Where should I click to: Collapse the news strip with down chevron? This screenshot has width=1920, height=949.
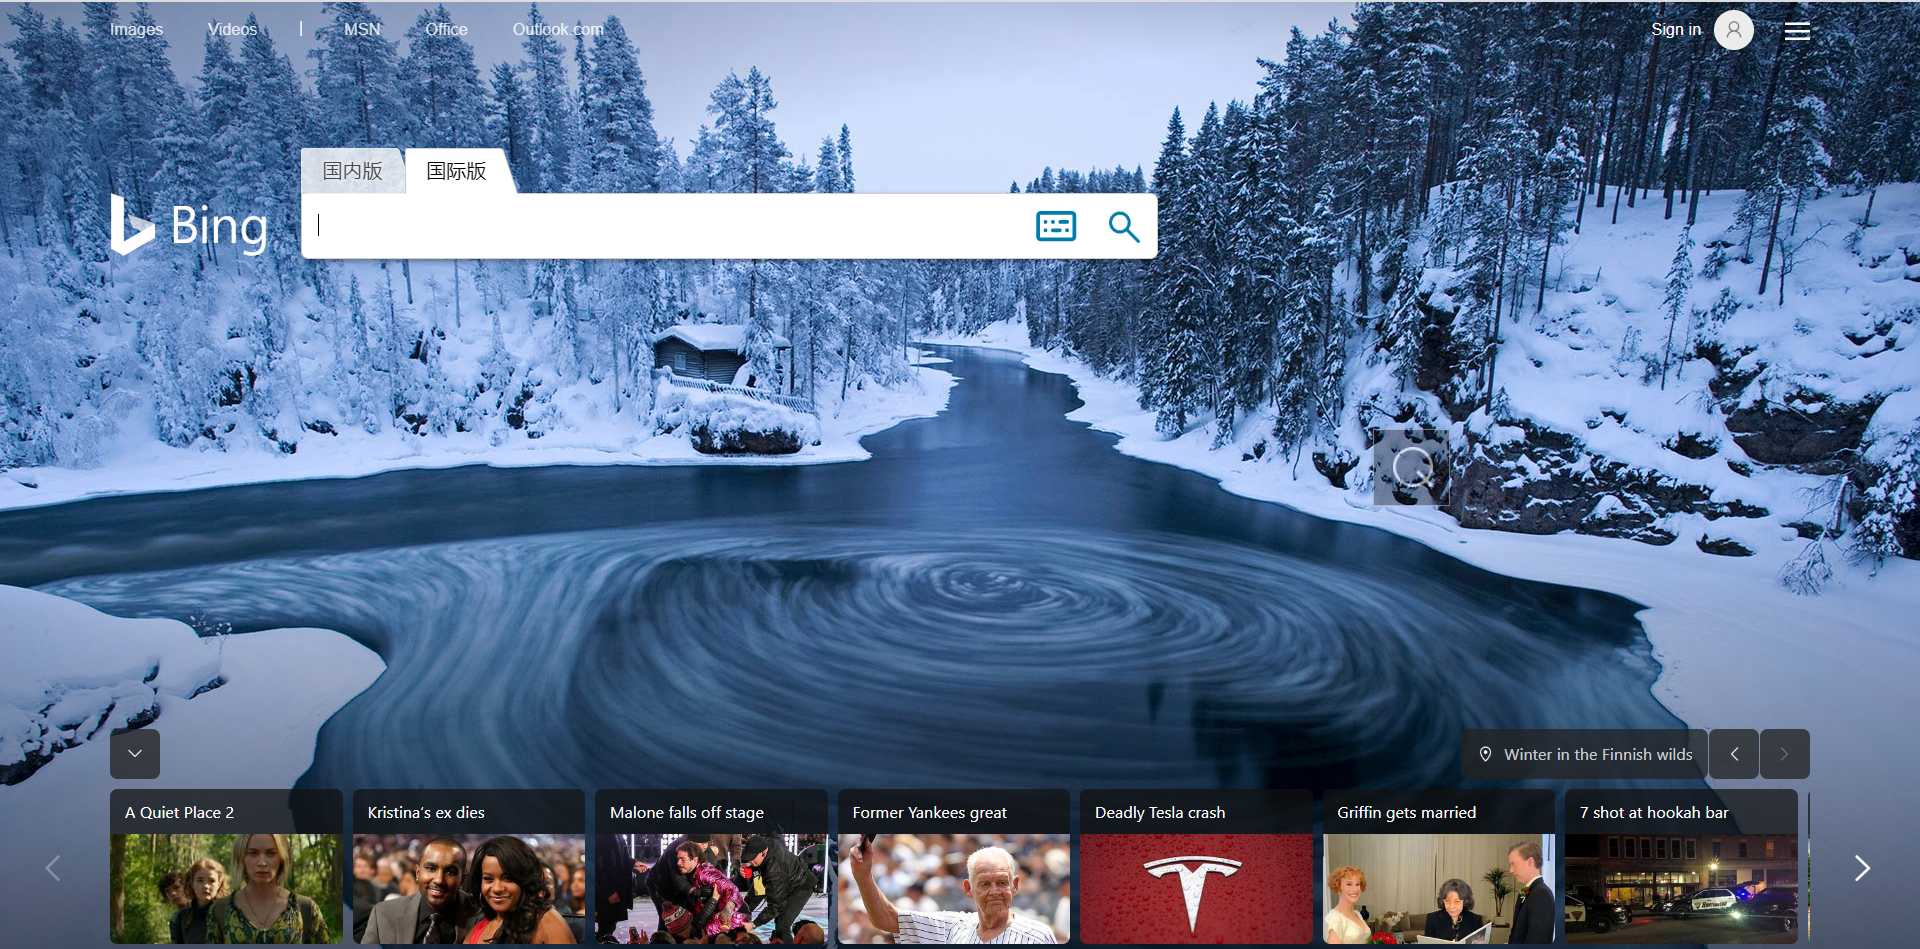(135, 754)
